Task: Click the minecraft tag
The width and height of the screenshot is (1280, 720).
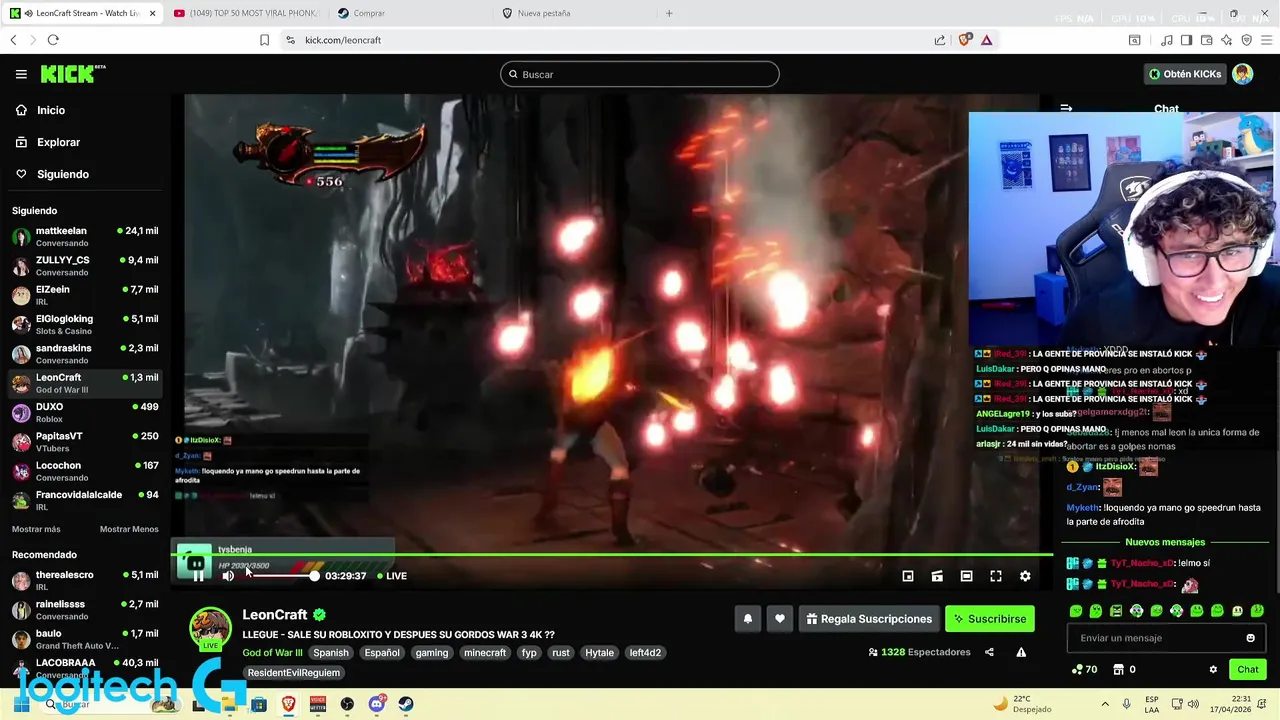Action: click(485, 653)
